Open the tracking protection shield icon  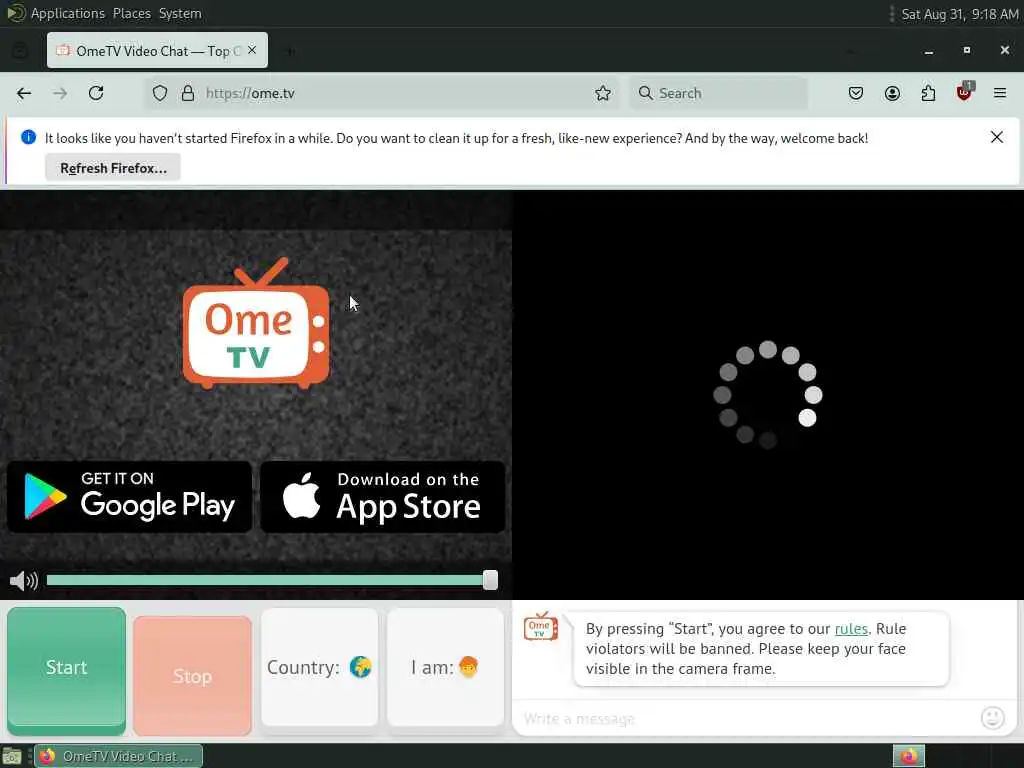pyautogui.click(x=160, y=93)
